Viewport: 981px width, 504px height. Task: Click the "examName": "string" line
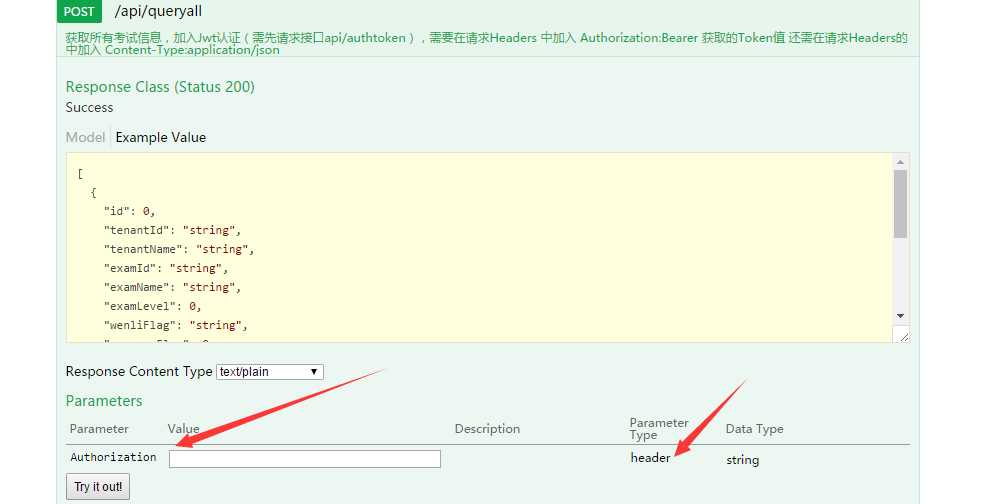[x=172, y=287]
